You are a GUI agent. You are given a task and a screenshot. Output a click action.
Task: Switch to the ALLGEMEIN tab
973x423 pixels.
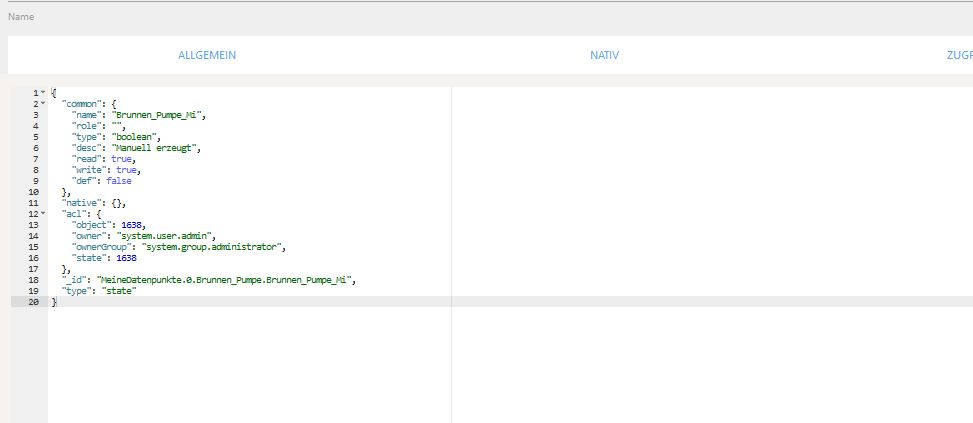207,55
